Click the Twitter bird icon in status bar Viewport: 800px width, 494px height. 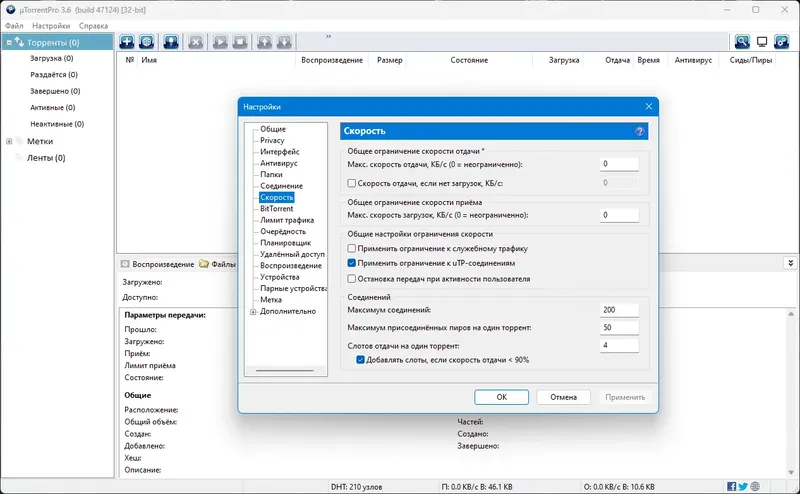tap(743, 486)
